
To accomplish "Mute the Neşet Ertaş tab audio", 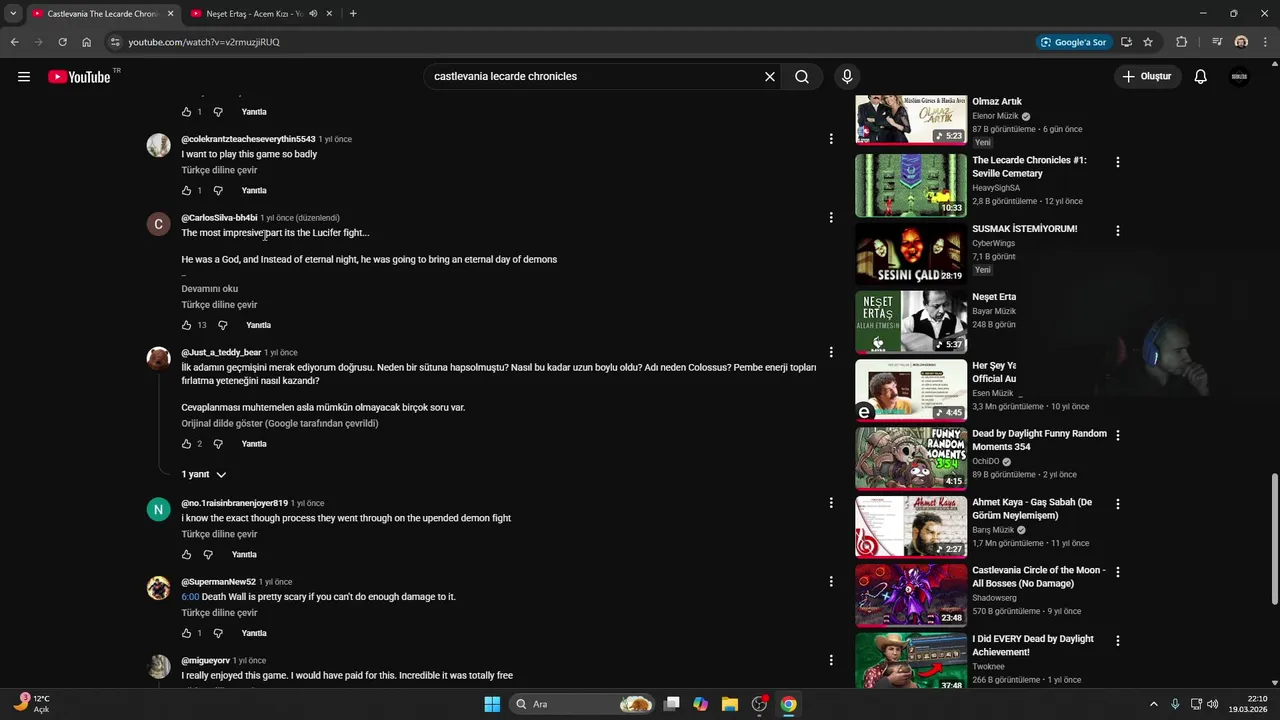I will click(x=313, y=14).
